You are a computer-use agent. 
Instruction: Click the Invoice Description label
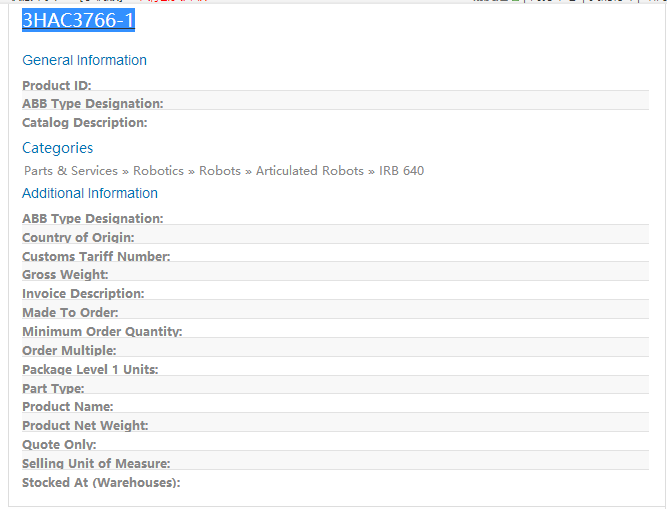(x=83, y=293)
